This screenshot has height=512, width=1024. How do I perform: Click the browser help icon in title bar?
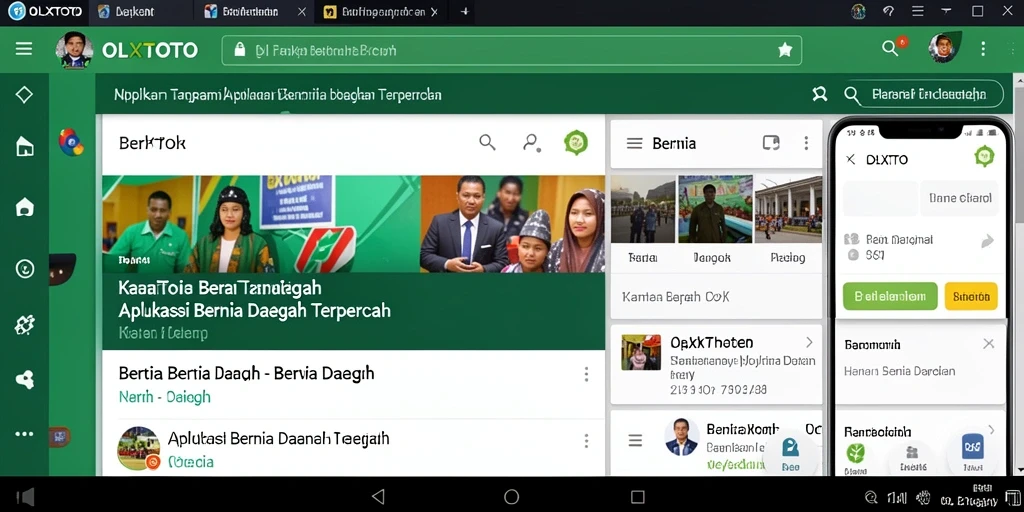(x=888, y=11)
